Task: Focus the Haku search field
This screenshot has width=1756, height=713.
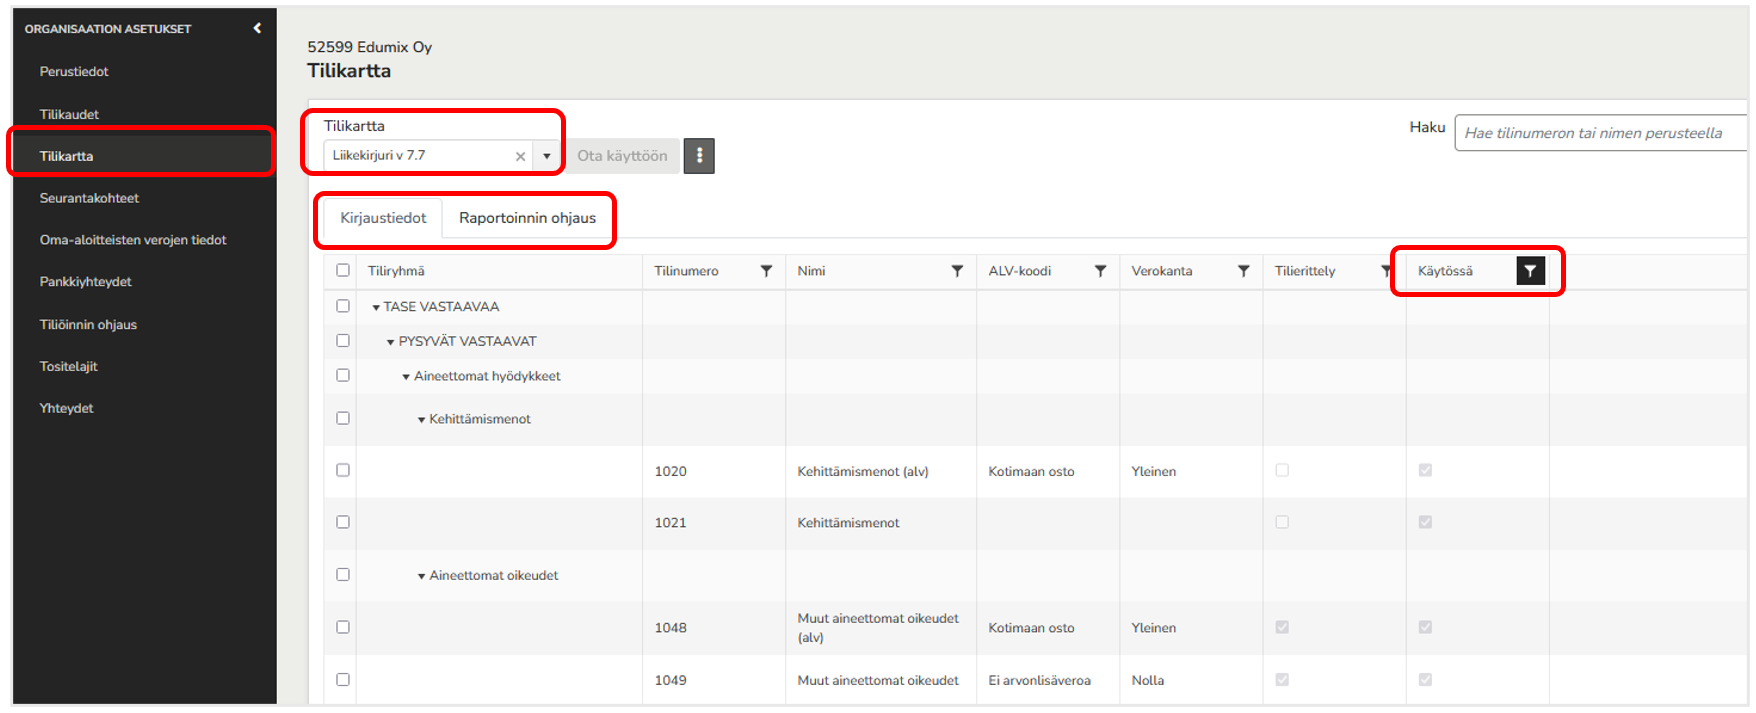Action: [x=1600, y=133]
